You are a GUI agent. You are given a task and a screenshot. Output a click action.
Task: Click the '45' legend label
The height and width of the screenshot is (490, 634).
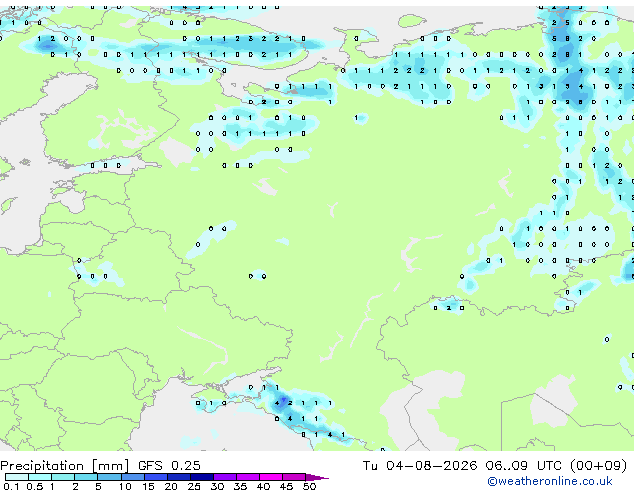(286, 486)
